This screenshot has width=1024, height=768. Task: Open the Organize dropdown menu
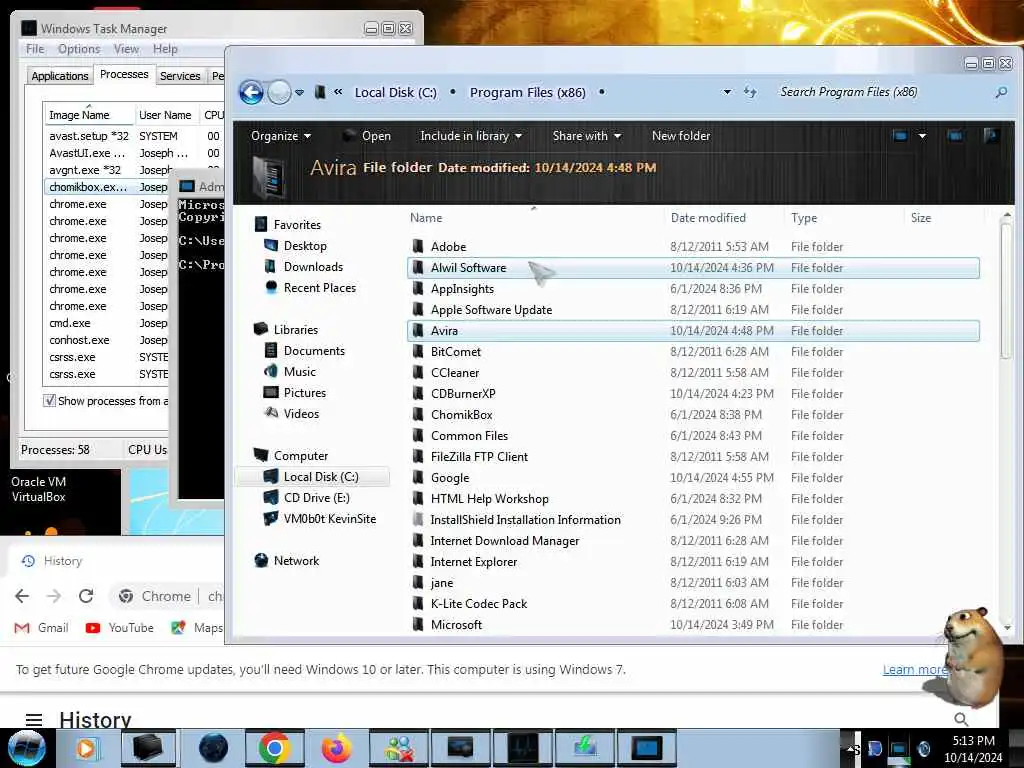(281, 136)
